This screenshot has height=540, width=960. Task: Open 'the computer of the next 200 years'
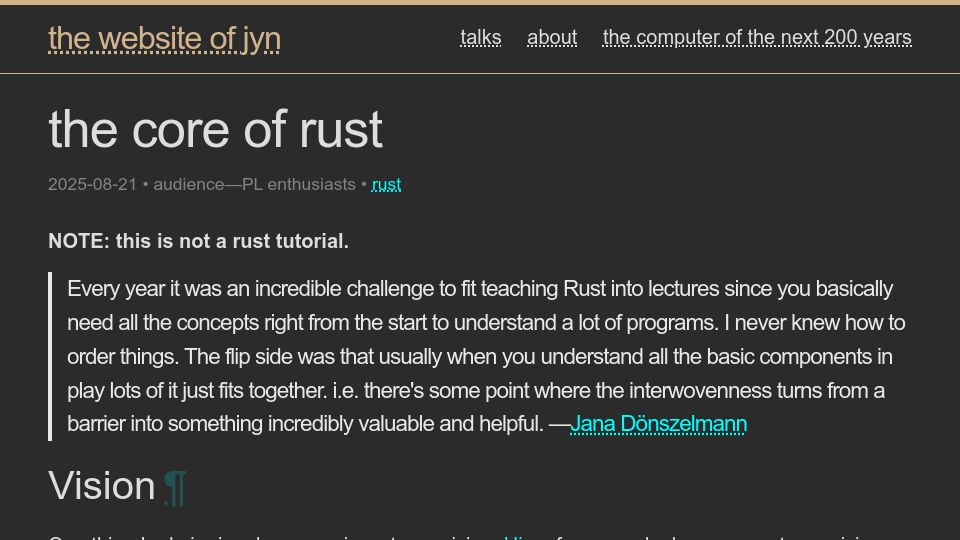pos(757,37)
